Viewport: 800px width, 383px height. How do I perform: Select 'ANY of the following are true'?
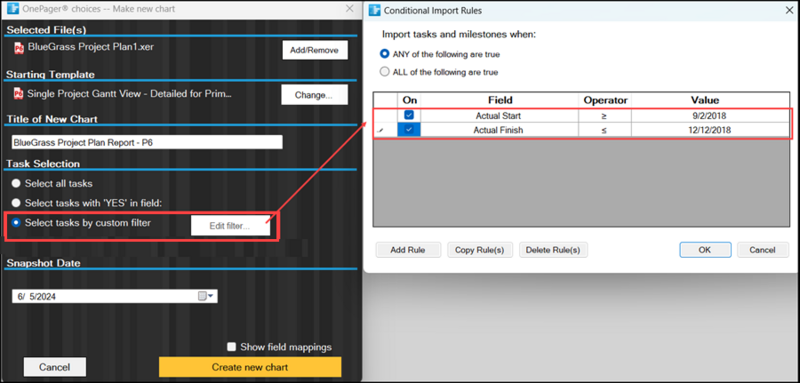point(385,54)
